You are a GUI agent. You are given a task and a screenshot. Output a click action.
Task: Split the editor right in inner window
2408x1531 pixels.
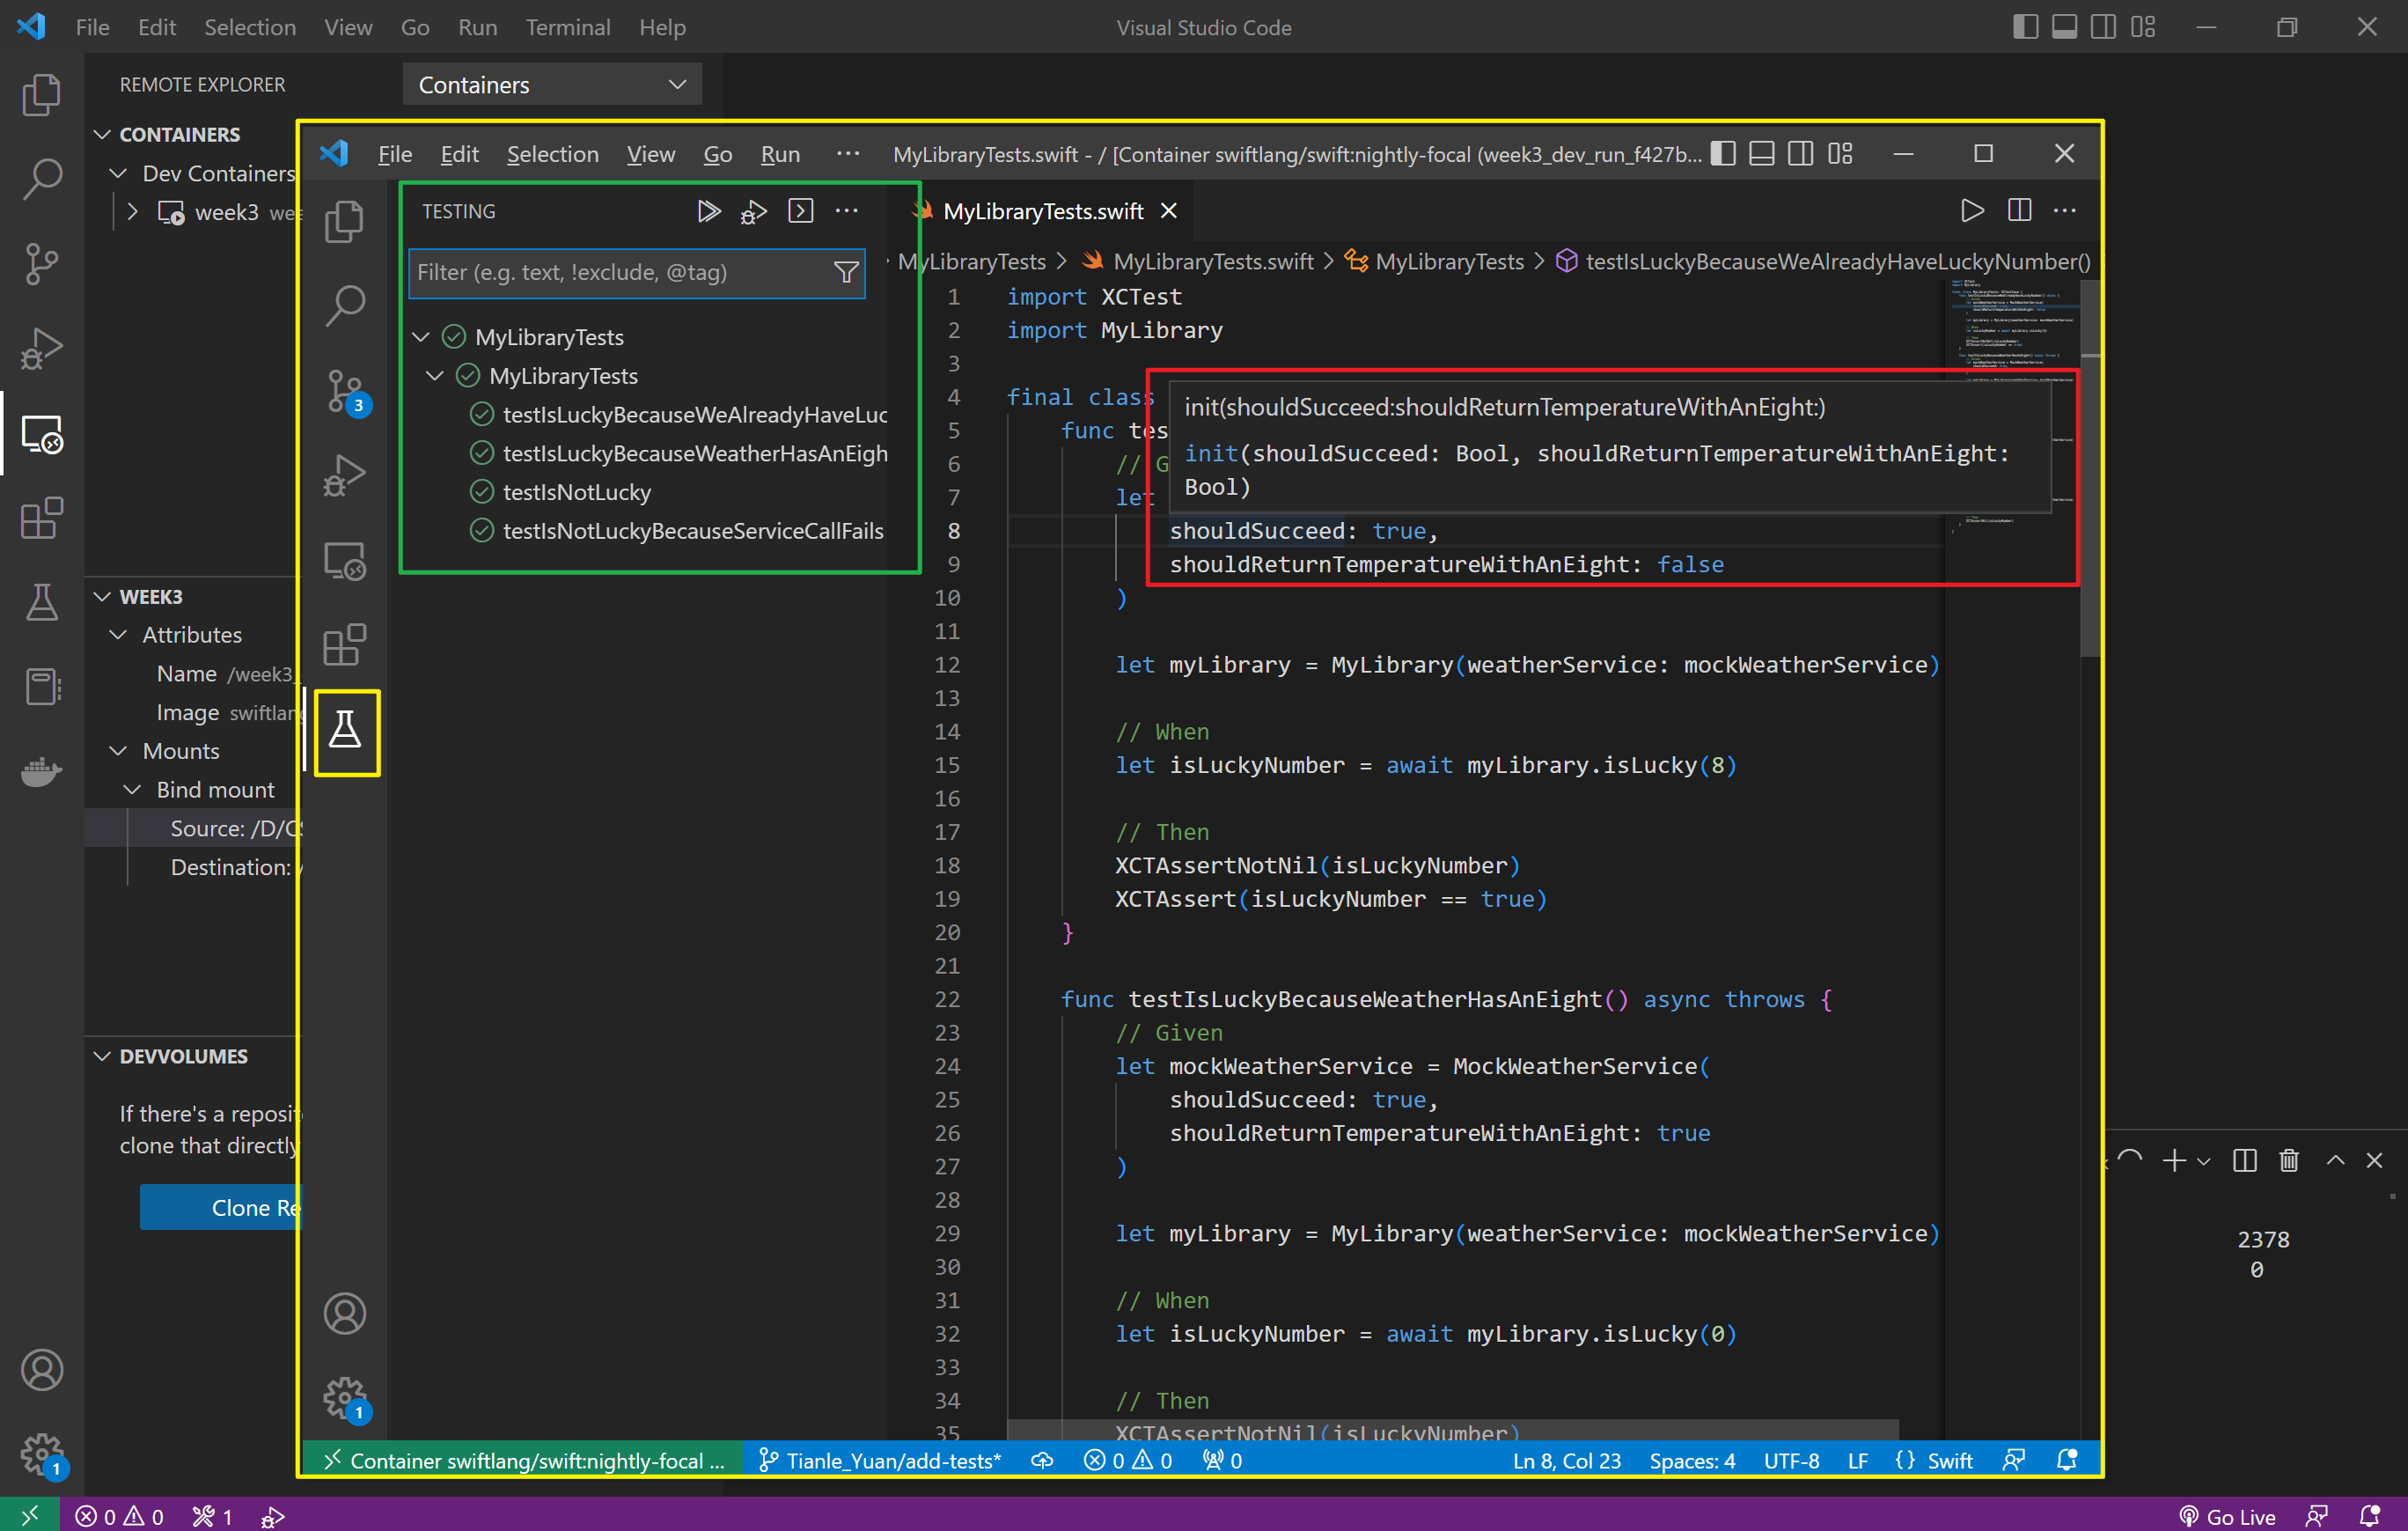pyautogui.click(x=2019, y=211)
